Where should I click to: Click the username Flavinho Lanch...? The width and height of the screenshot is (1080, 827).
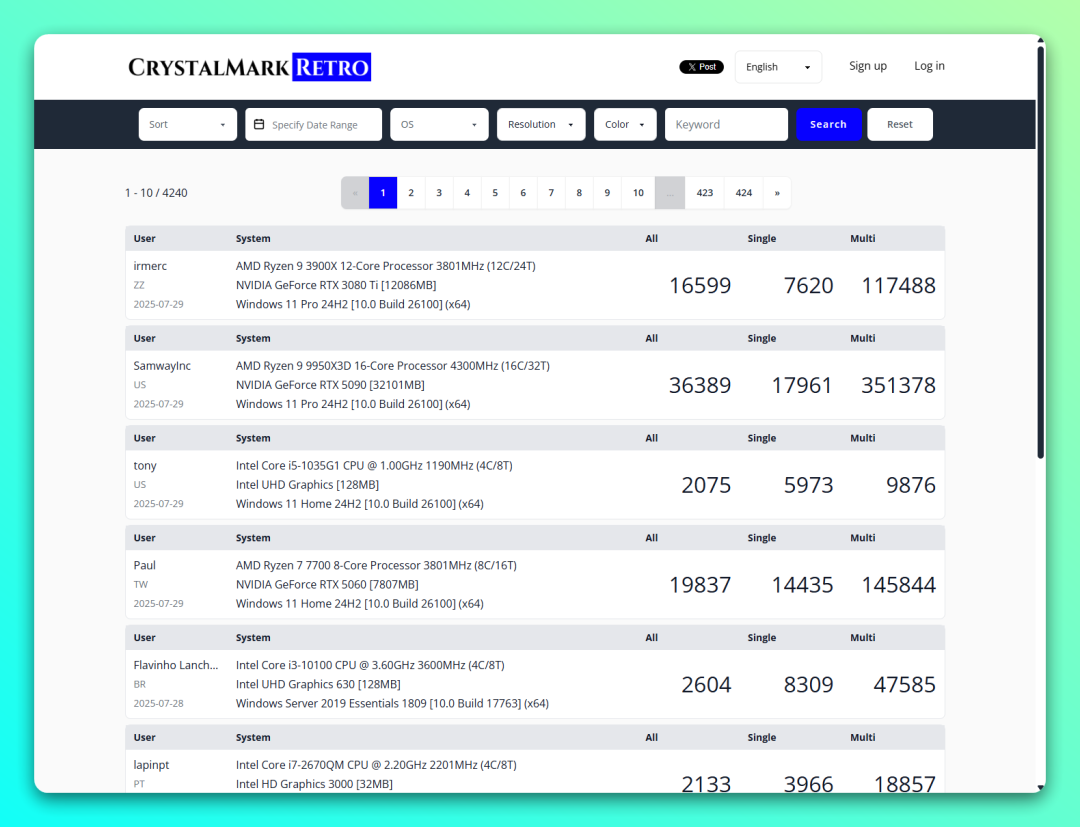pos(176,665)
